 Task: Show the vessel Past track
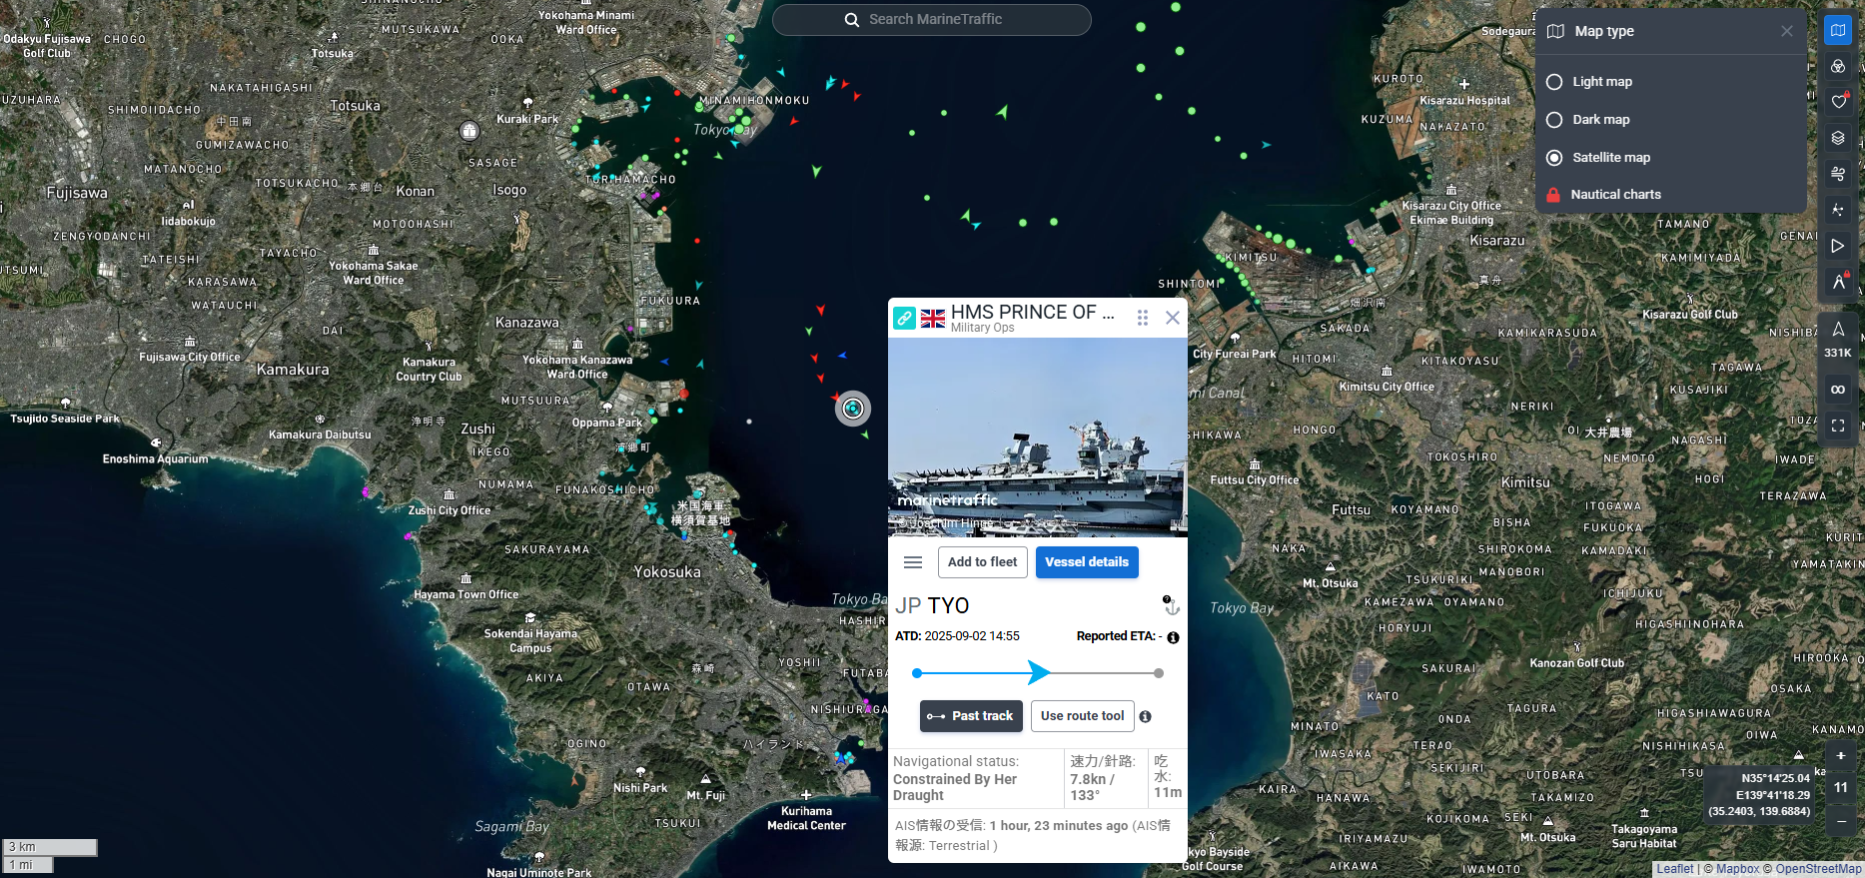click(971, 716)
